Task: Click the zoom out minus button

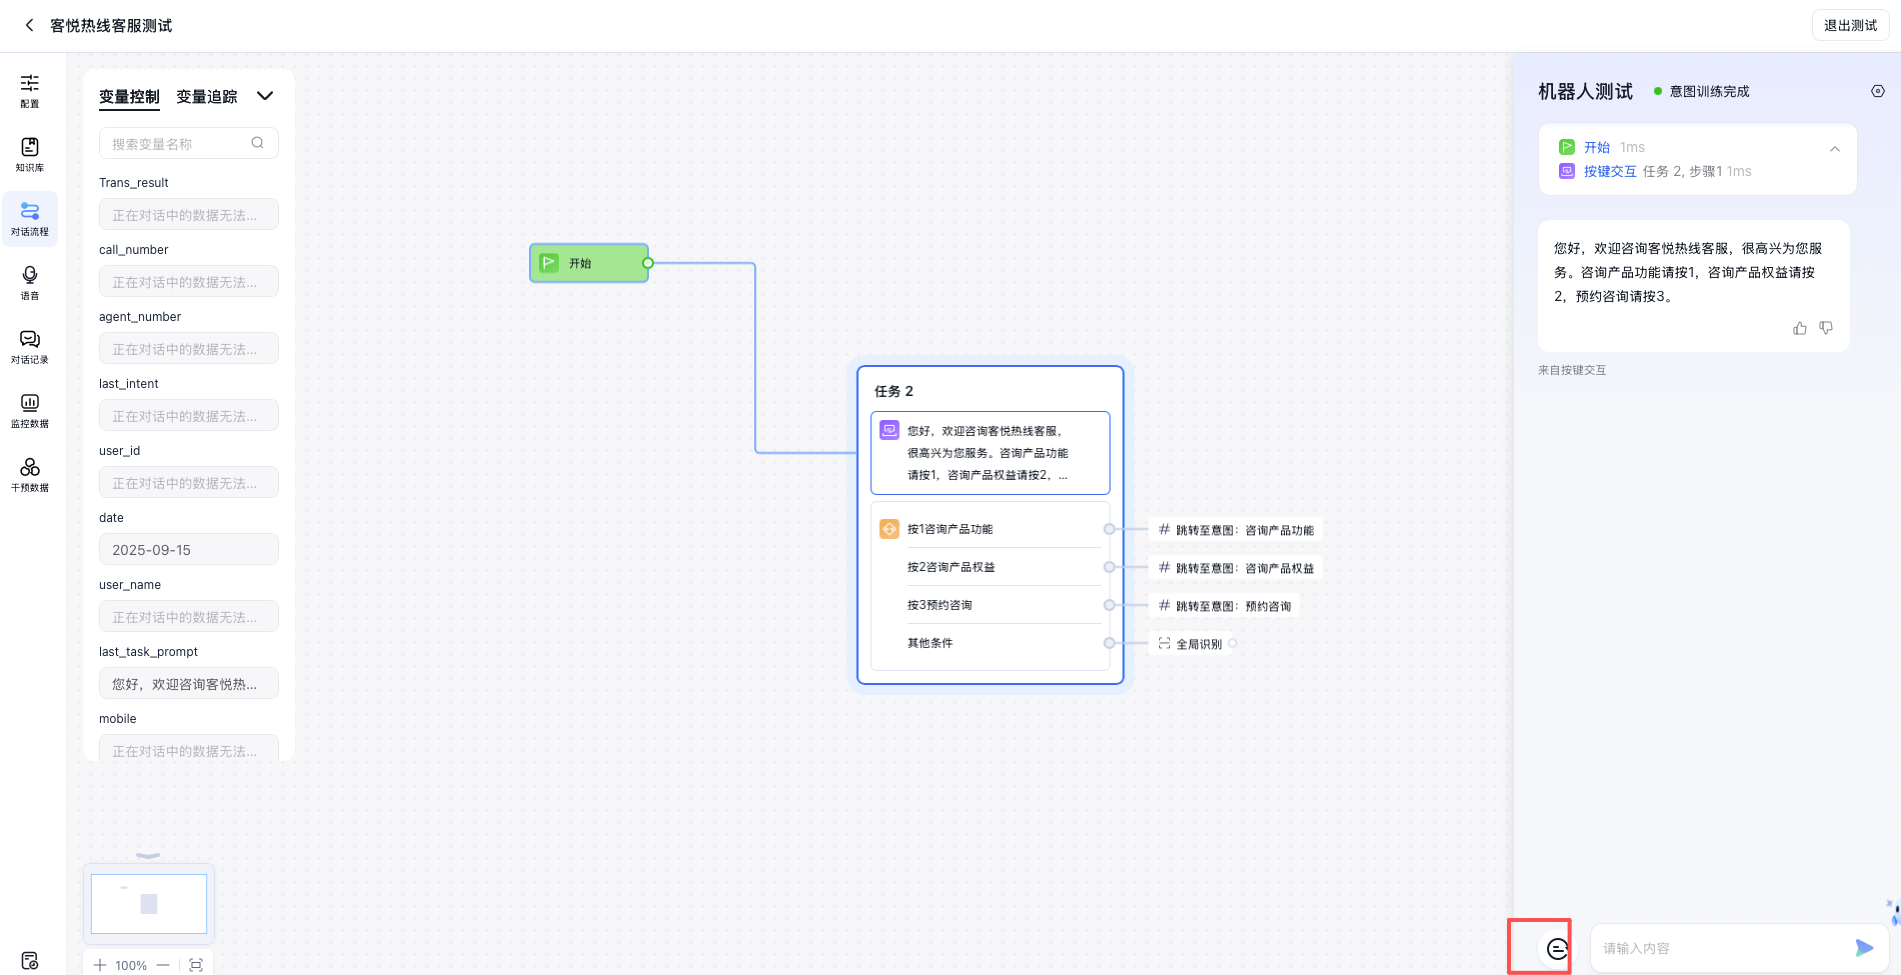Action: [163, 965]
